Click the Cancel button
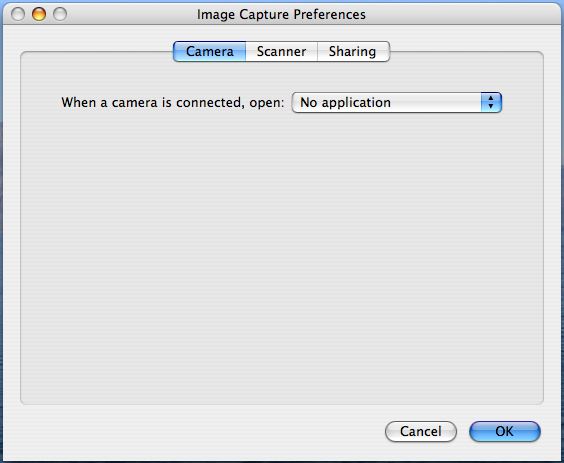The image size is (564, 463). click(x=421, y=431)
